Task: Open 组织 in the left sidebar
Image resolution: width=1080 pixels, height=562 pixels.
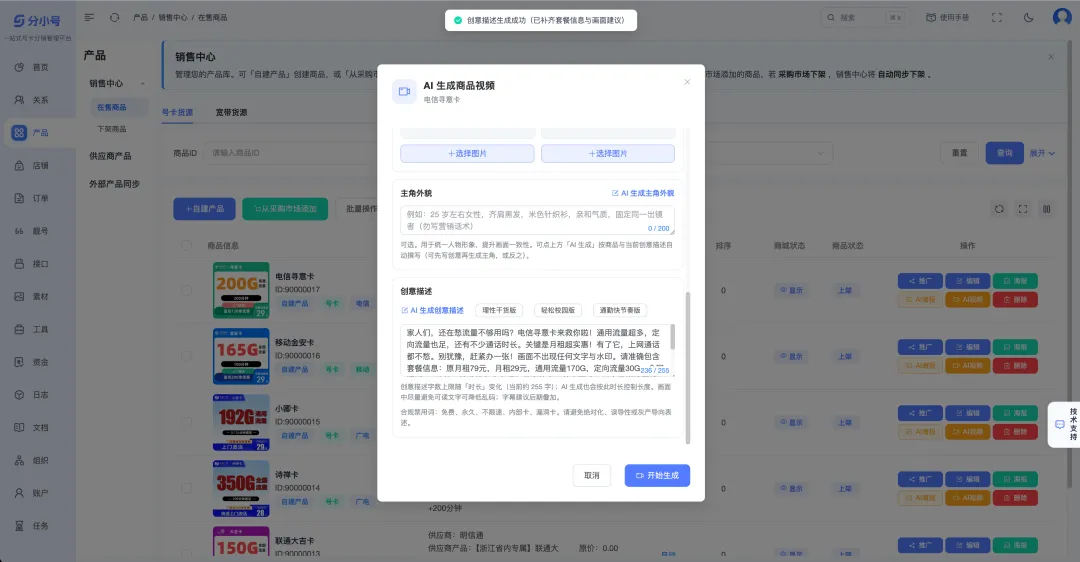Action: tap(32, 460)
